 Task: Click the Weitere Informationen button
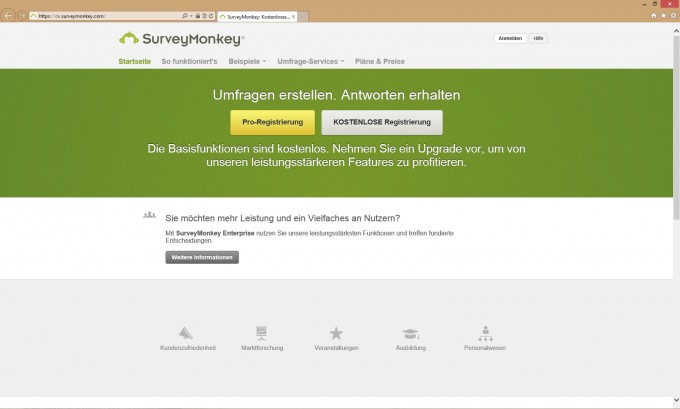[x=202, y=257]
